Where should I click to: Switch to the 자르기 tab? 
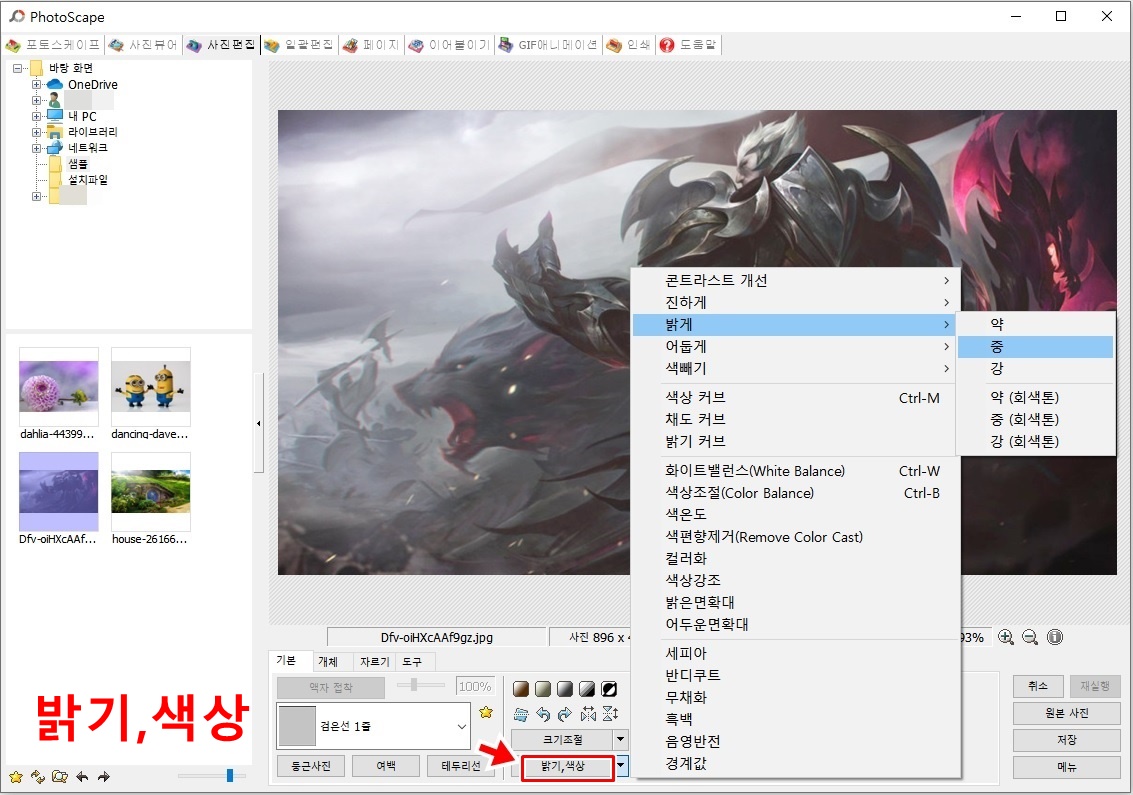(x=374, y=661)
